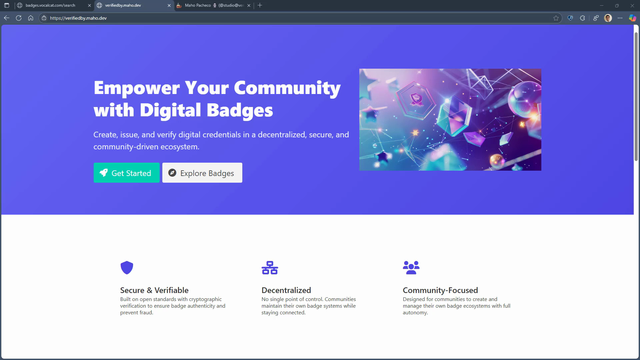Click the address bar URL field
The image size is (640, 360).
click(x=300, y=18)
